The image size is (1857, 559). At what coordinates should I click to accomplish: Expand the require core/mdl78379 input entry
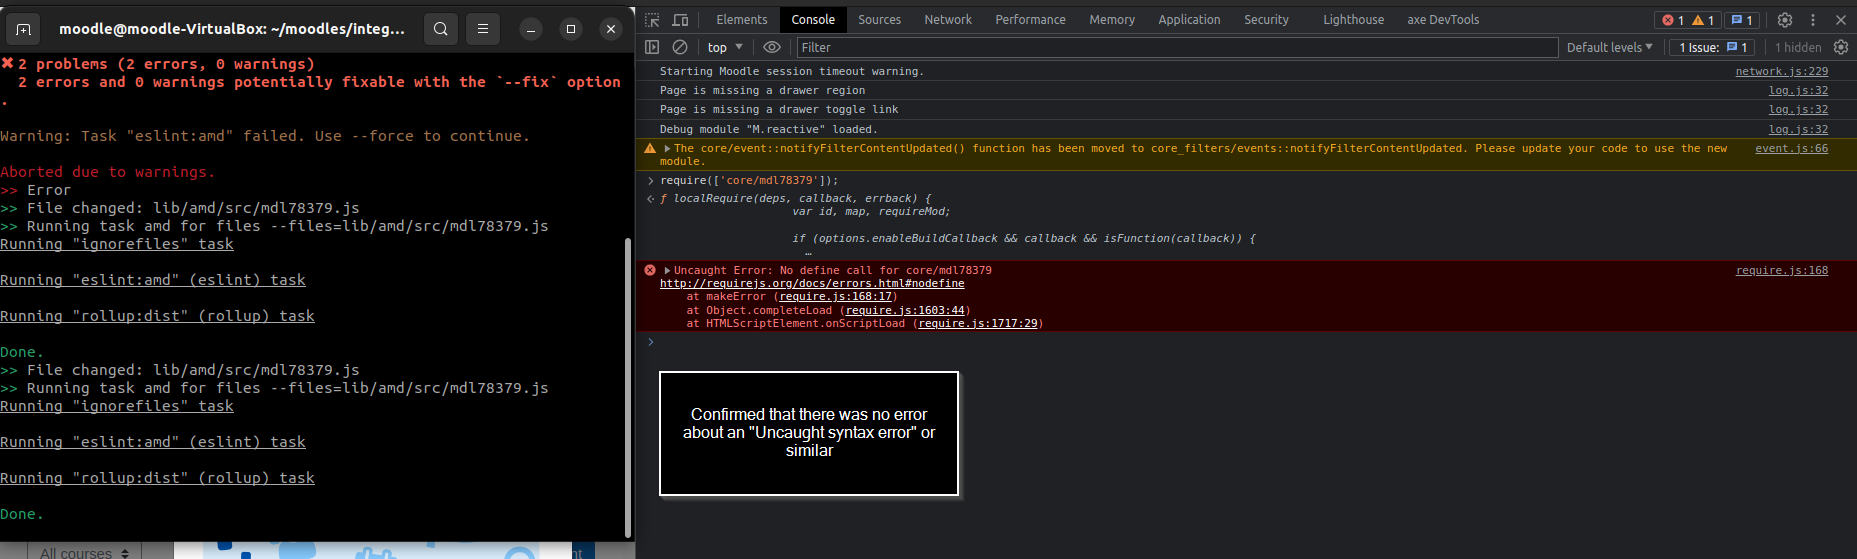tap(651, 180)
